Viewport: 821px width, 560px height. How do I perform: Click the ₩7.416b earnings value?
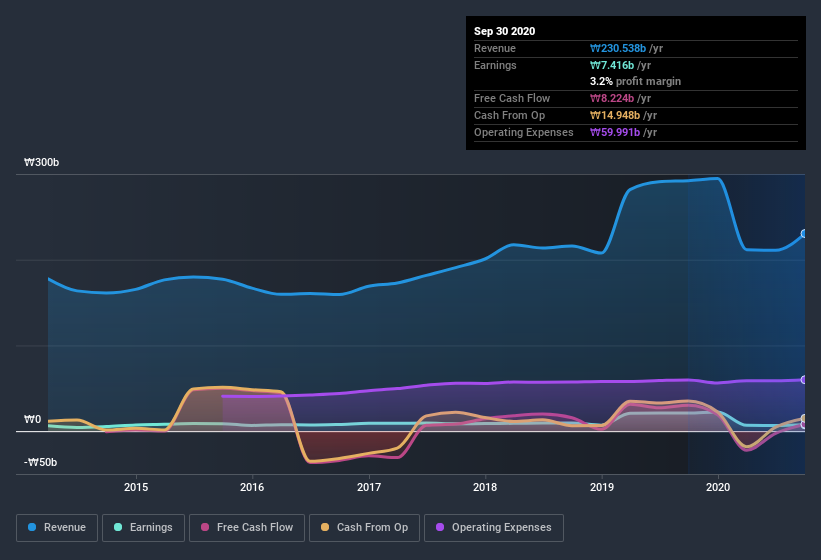click(x=612, y=65)
